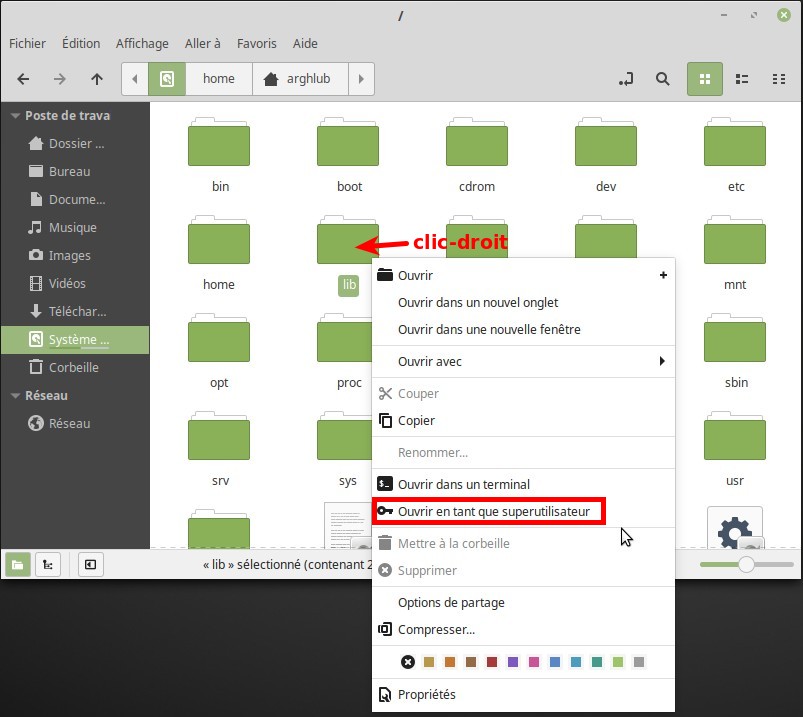
Task: Switch to icon grid view
Action: coord(704,79)
